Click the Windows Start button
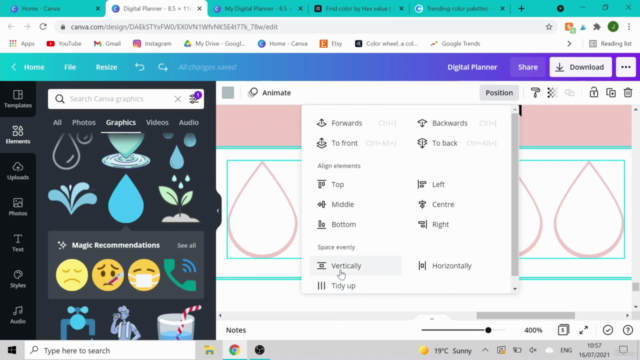Image resolution: width=640 pixels, height=360 pixels. 12,350
